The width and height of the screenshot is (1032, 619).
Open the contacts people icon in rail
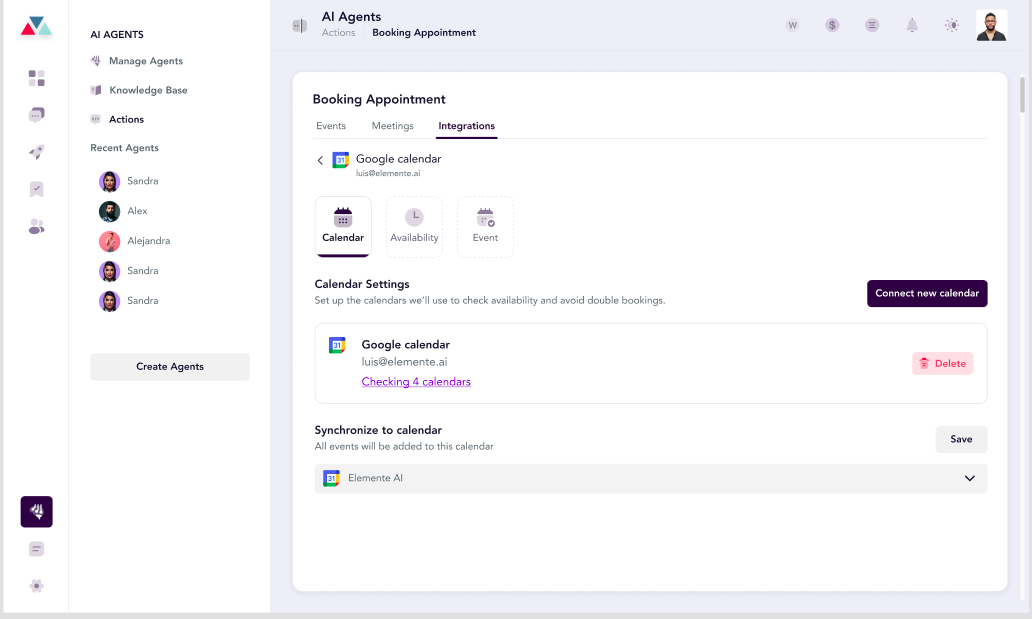(36, 227)
